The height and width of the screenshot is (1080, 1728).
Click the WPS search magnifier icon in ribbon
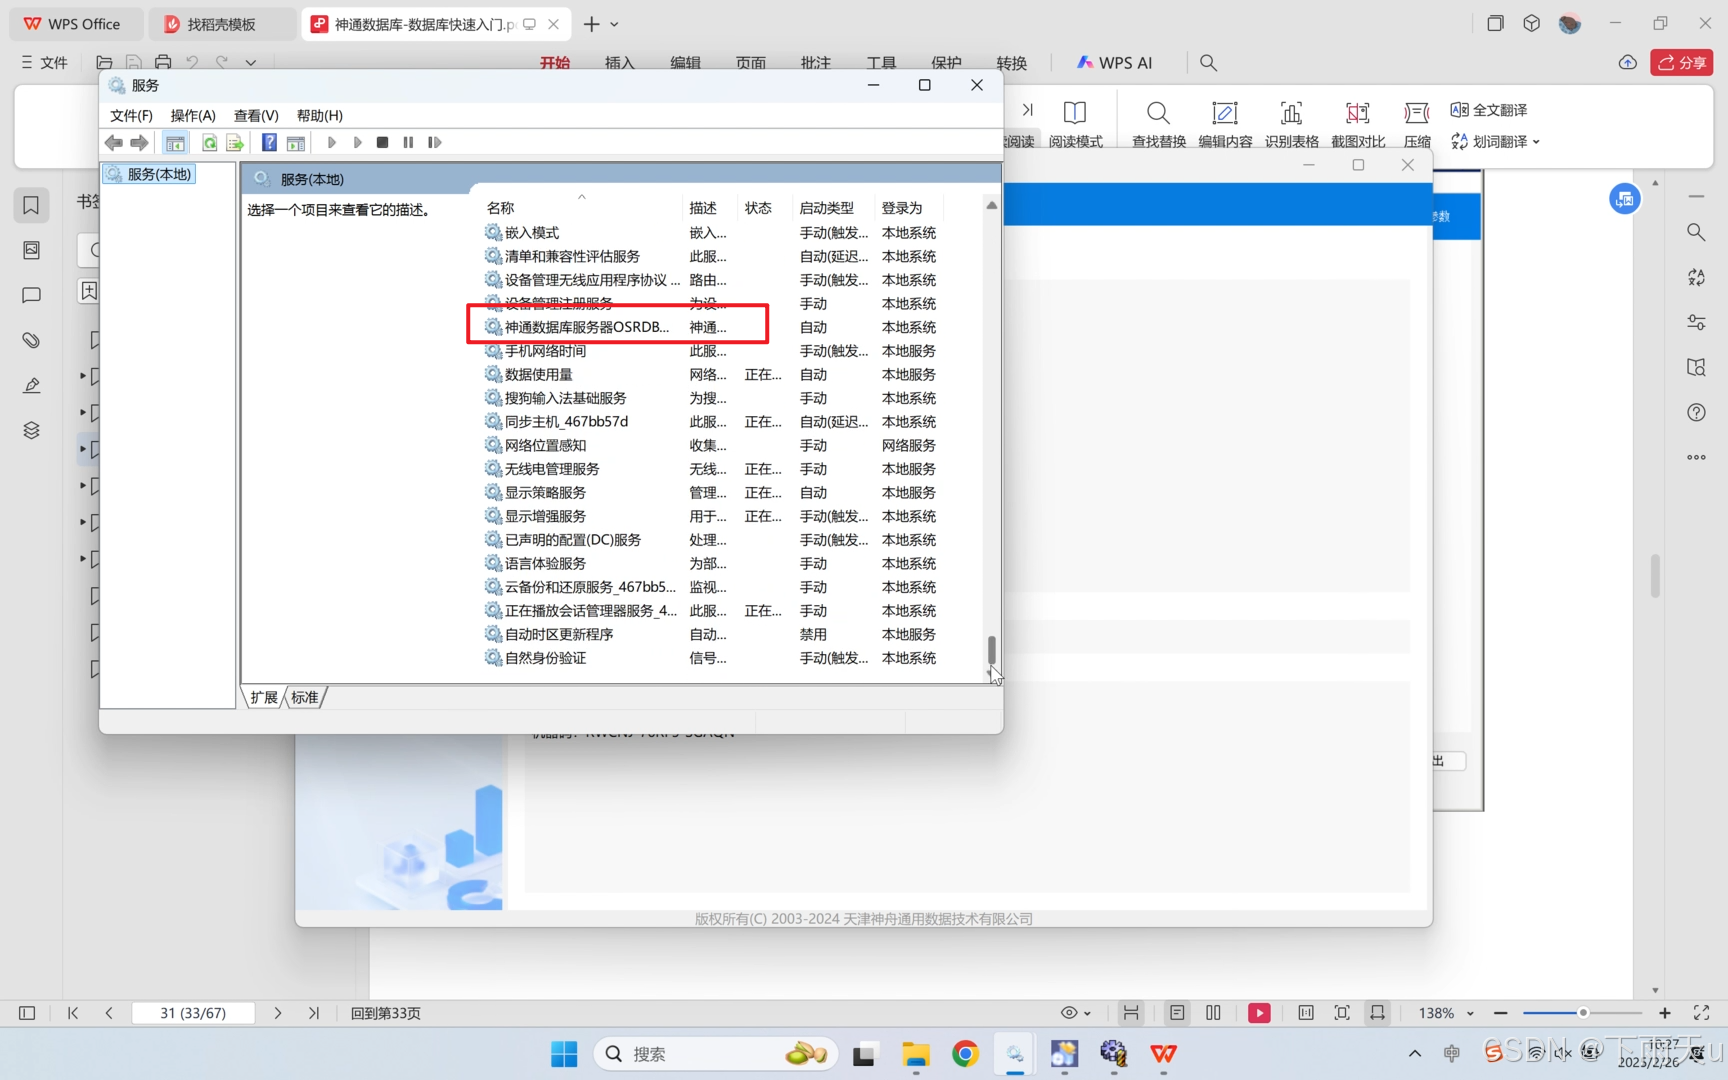[x=1208, y=63]
